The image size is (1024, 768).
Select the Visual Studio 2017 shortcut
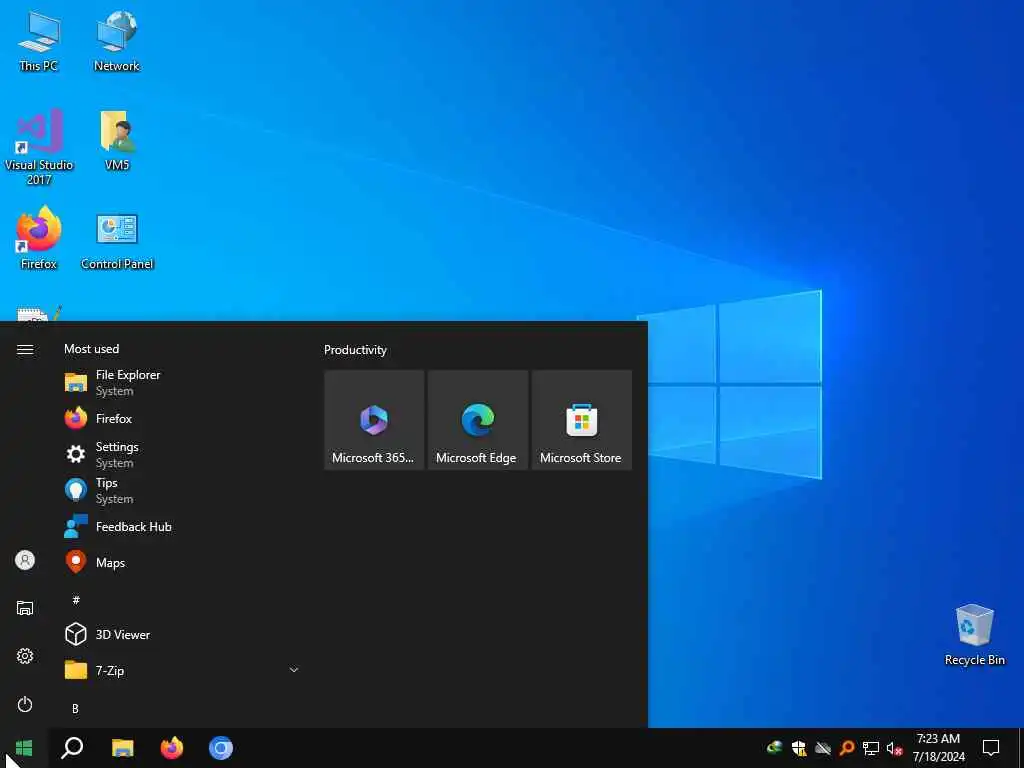click(x=39, y=147)
